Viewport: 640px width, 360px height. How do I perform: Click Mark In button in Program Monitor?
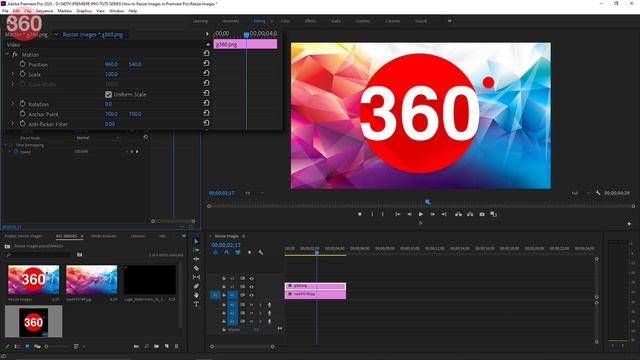click(372, 214)
